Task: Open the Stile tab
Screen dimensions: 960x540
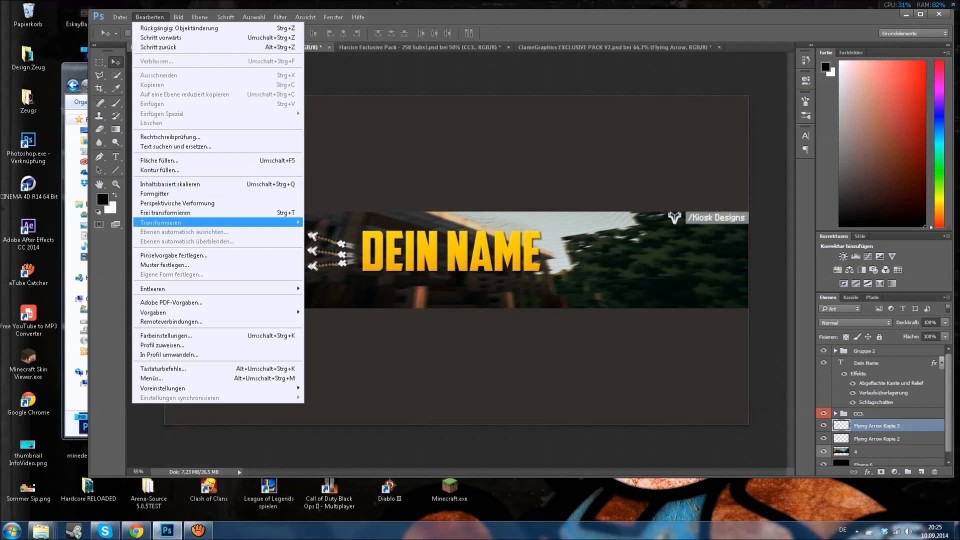Action: [x=860, y=236]
